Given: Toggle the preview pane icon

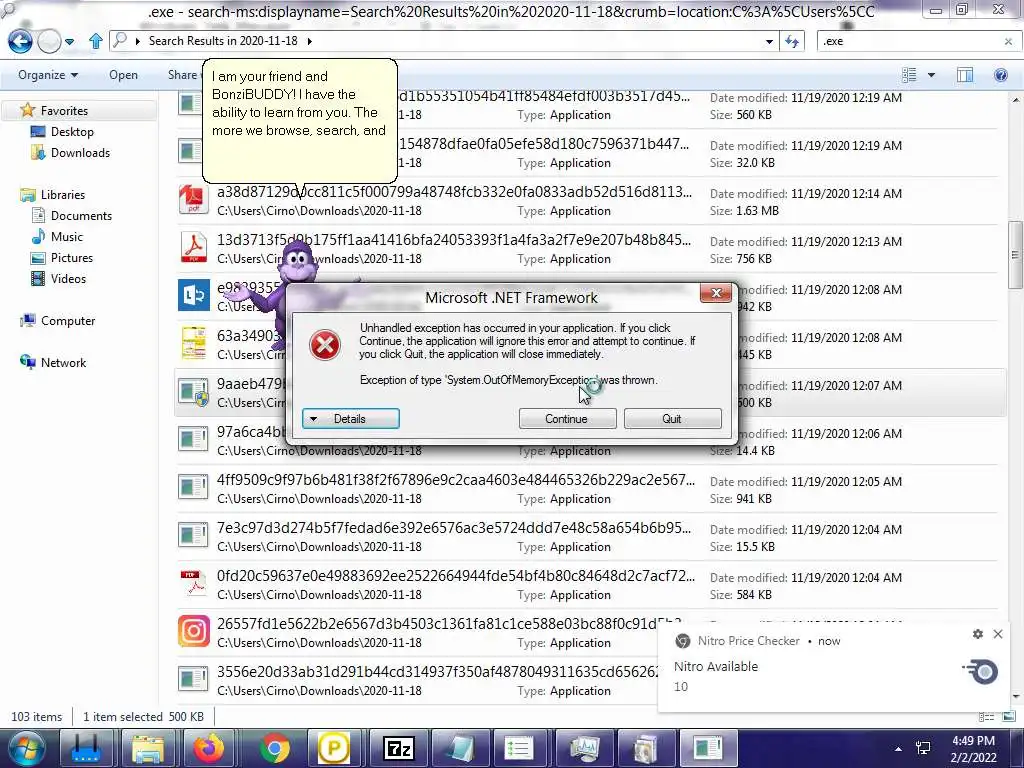Looking at the screenshot, I should click(965, 75).
